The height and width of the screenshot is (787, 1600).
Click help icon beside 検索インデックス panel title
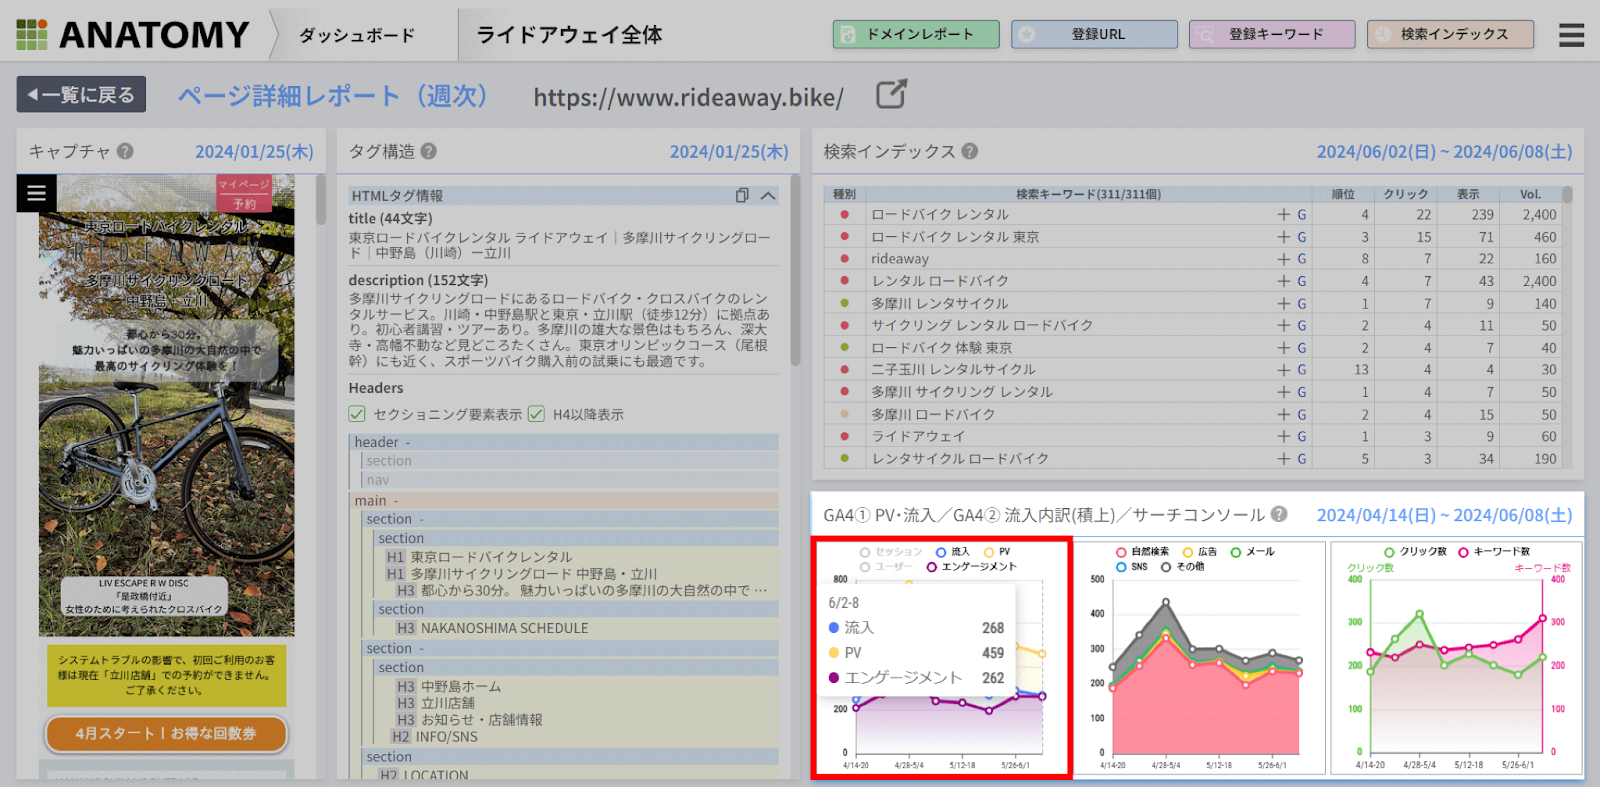pyautogui.click(x=969, y=151)
